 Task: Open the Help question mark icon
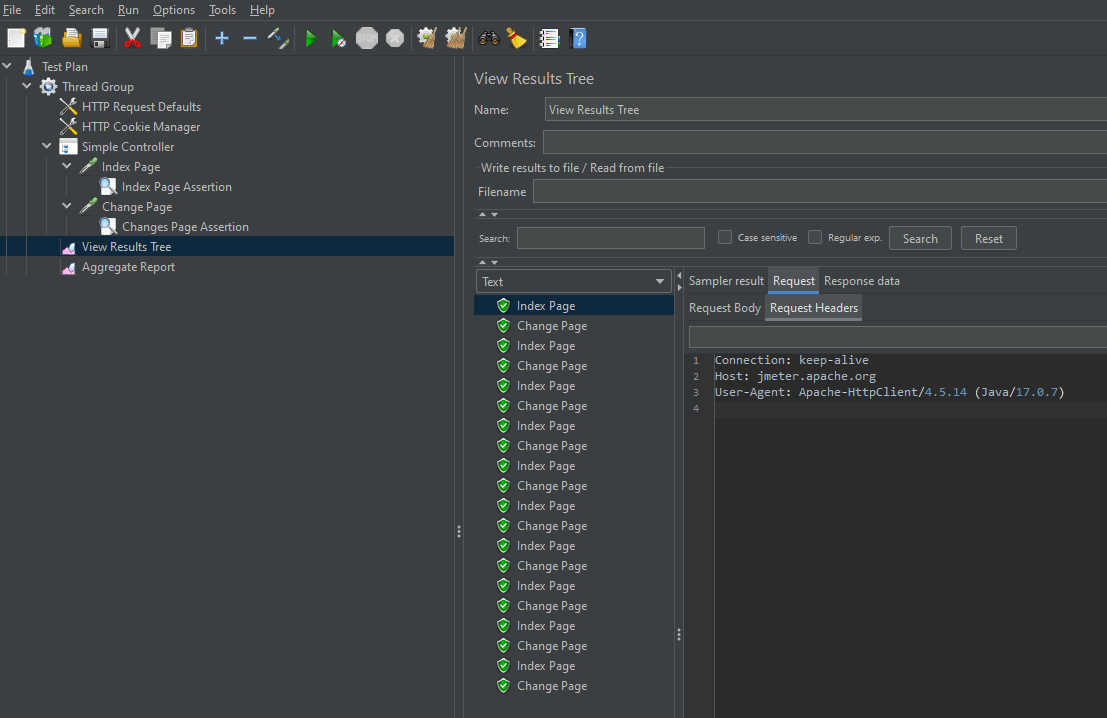coord(578,38)
